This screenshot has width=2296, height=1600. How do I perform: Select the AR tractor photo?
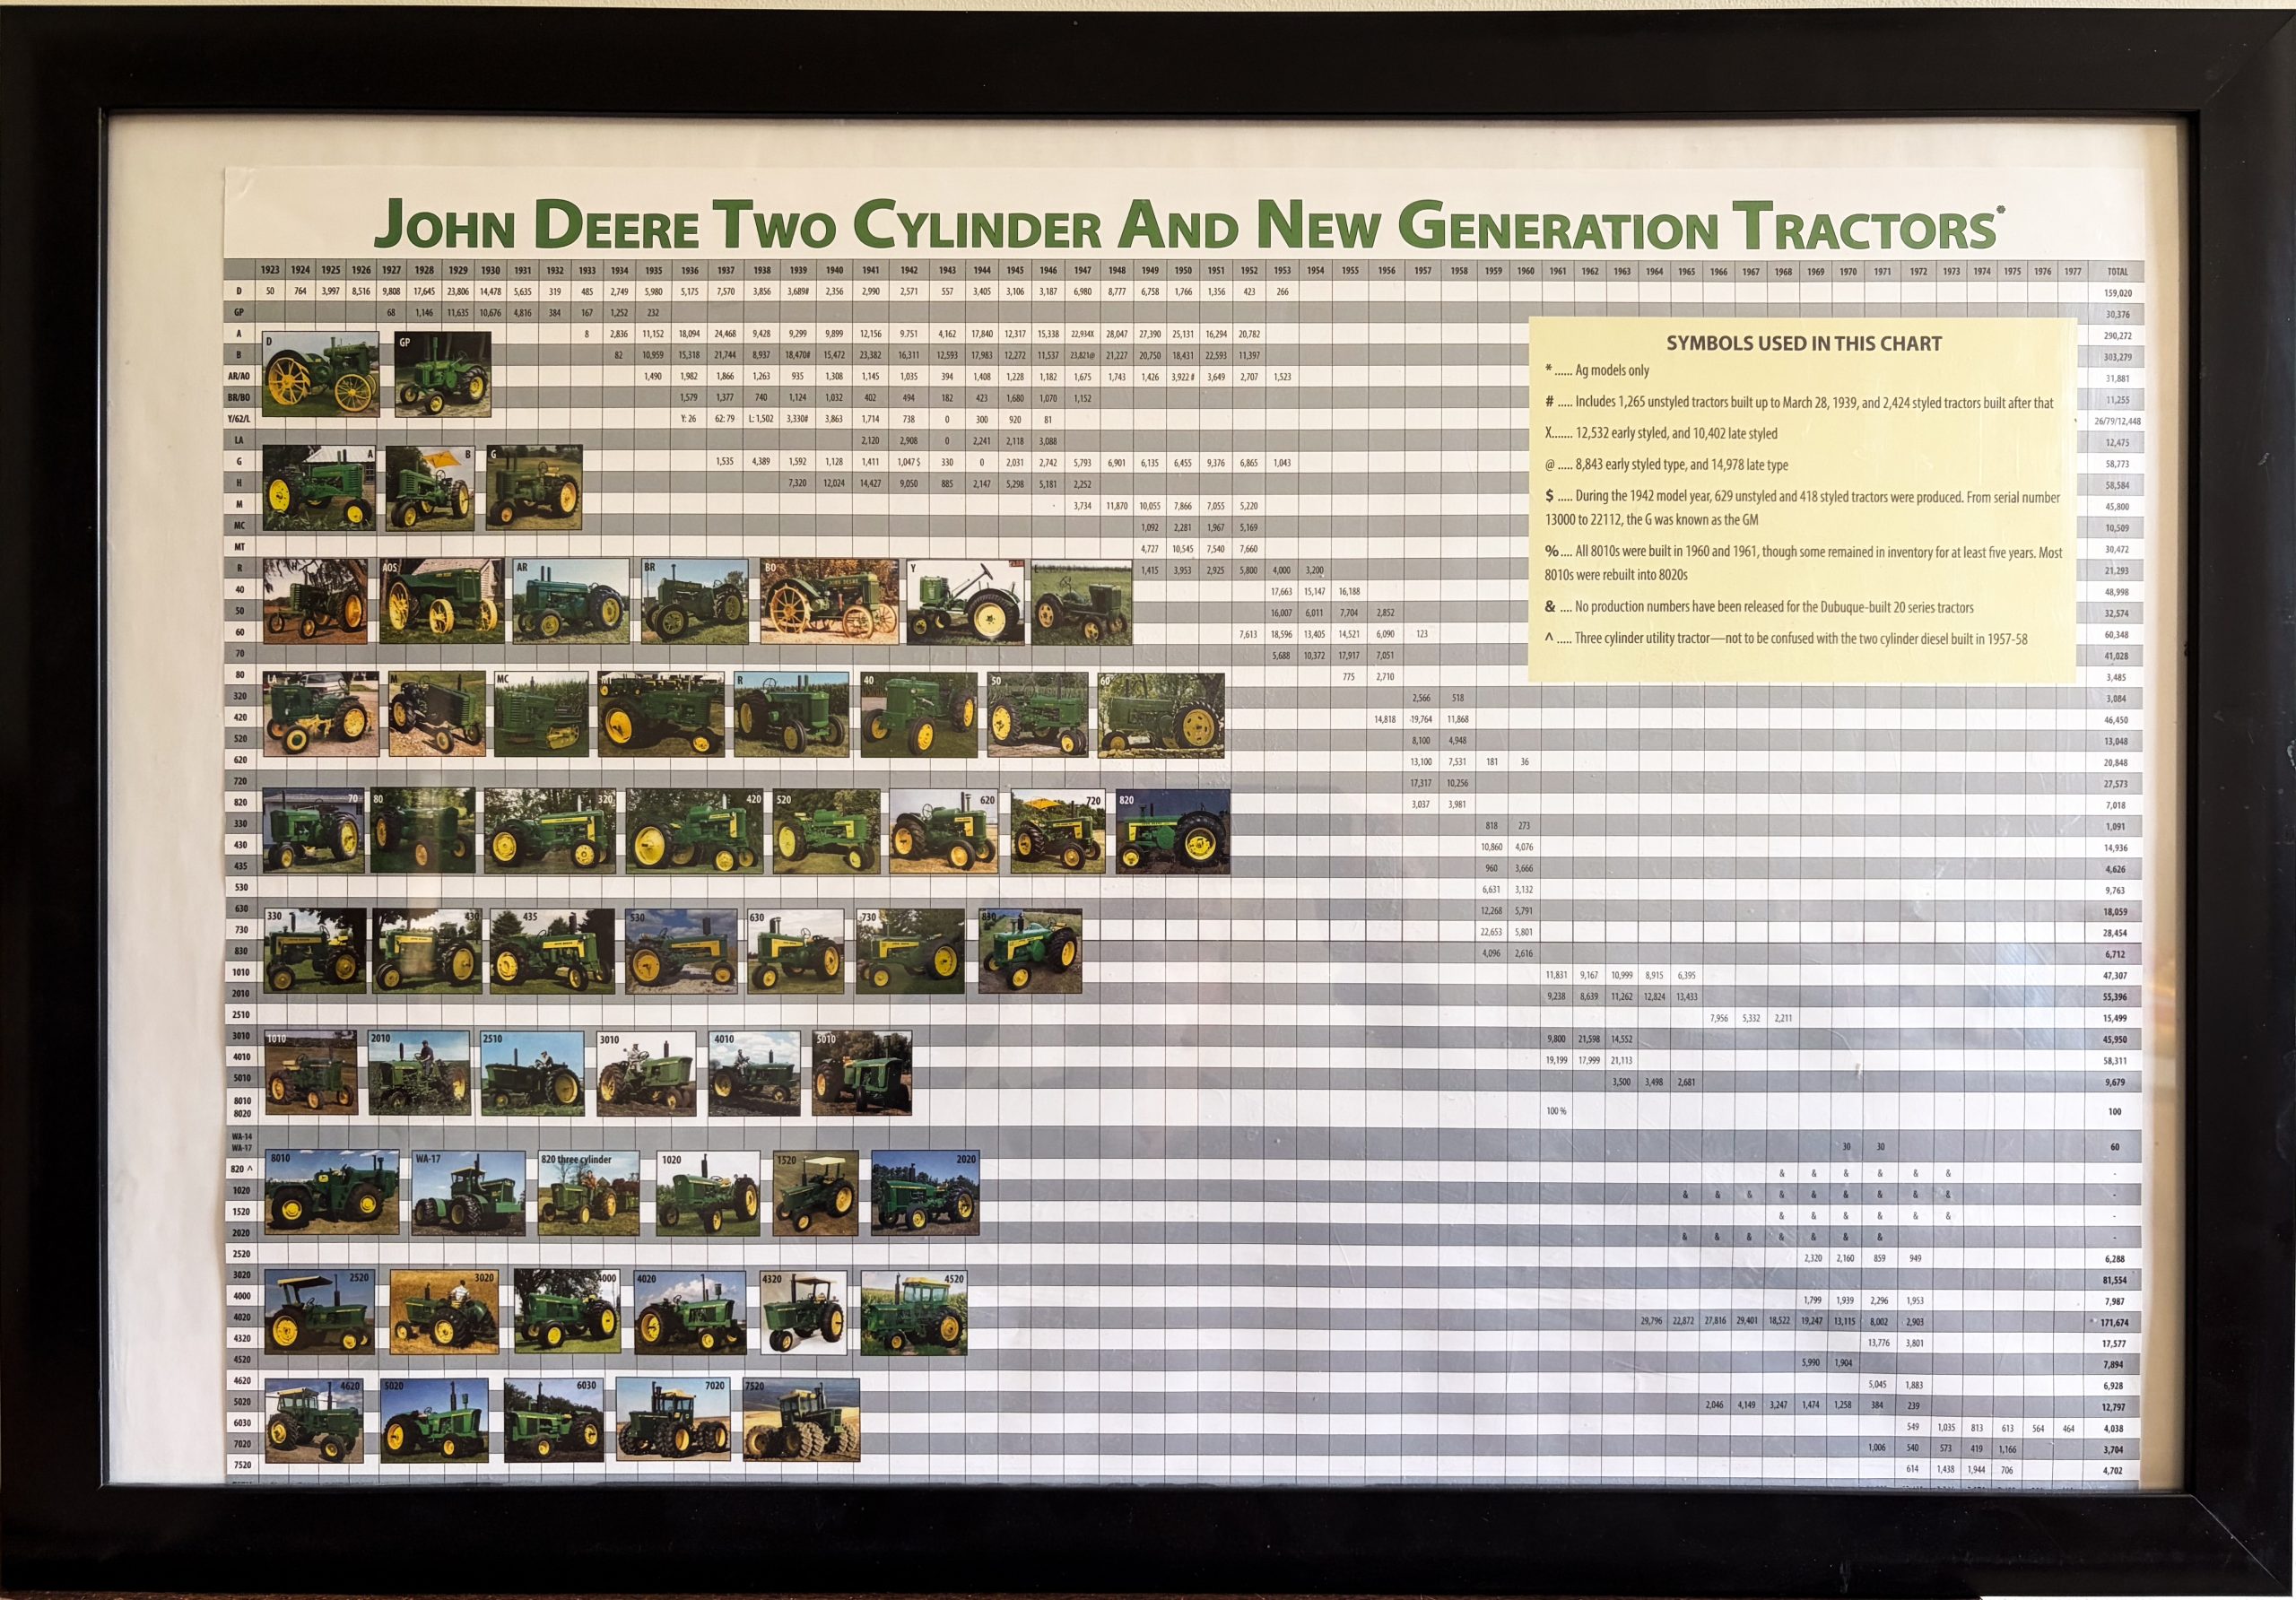(570, 601)
